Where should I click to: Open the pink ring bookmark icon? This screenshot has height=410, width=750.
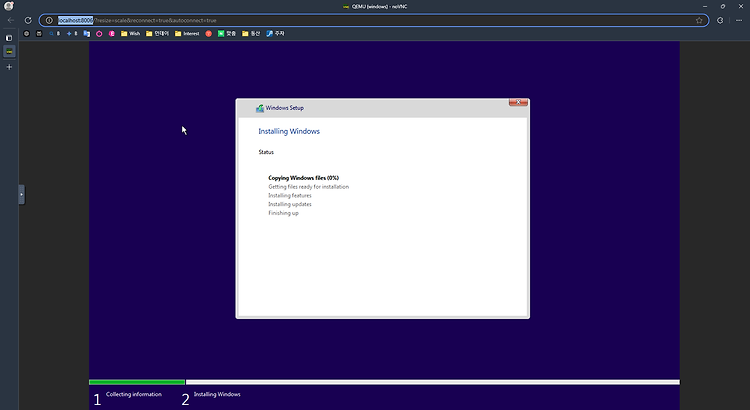click(99, 33)
